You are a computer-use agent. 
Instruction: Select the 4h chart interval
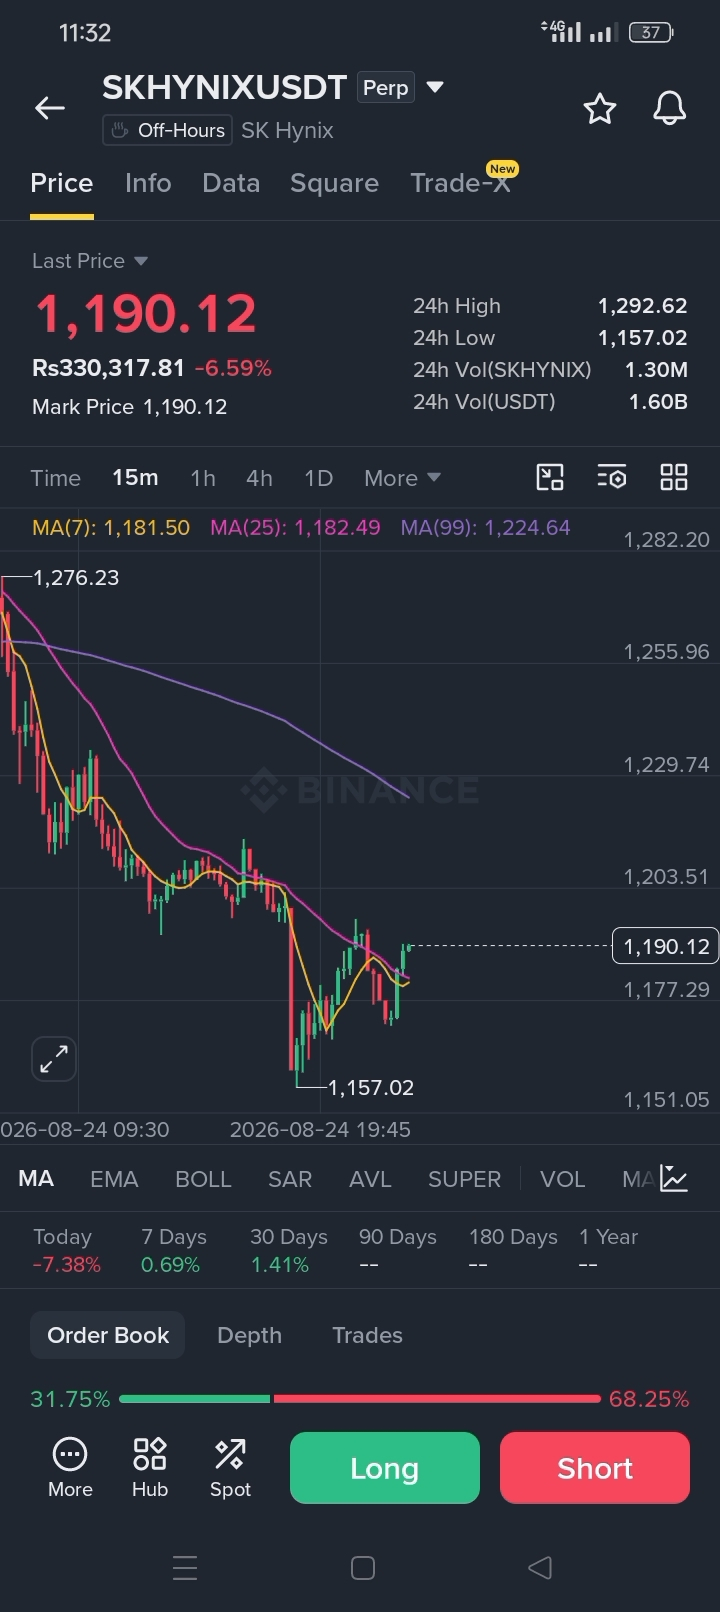pyautogui.click(x=259, y=478)
